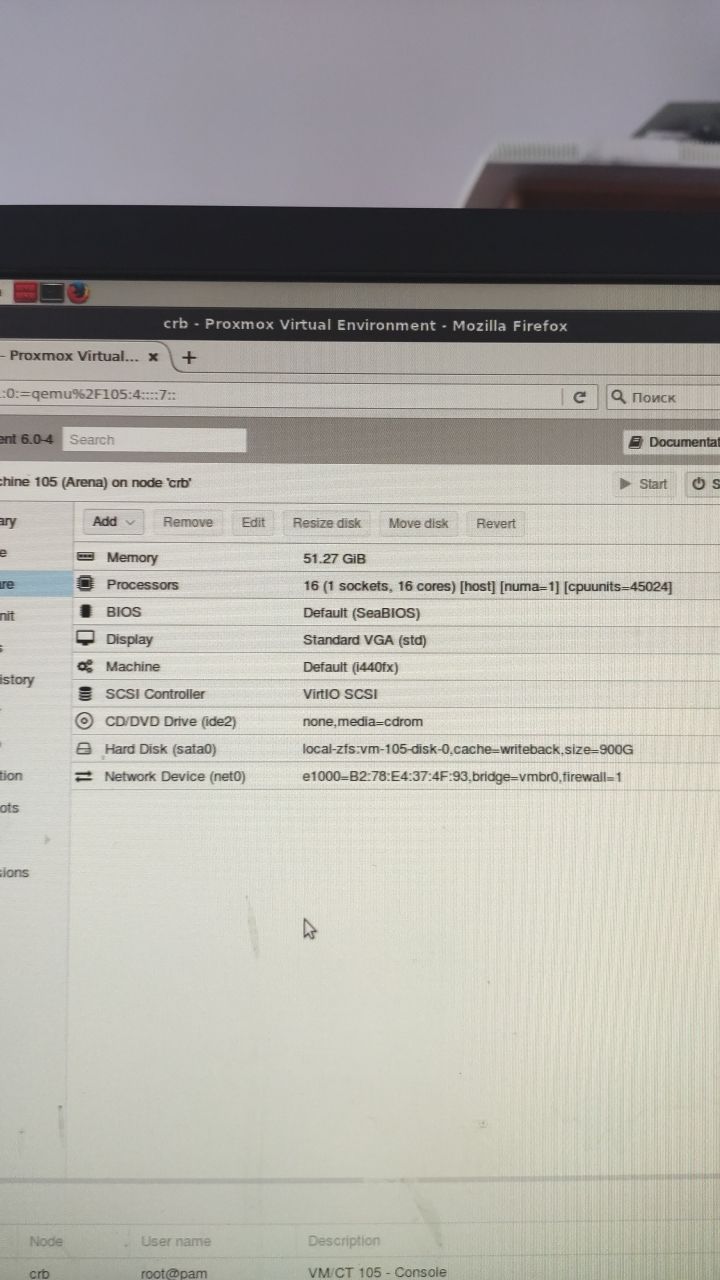The height and width of the screenshot is (1280, 720).
Task: Click the User name column header
Action: point(176,1241)
